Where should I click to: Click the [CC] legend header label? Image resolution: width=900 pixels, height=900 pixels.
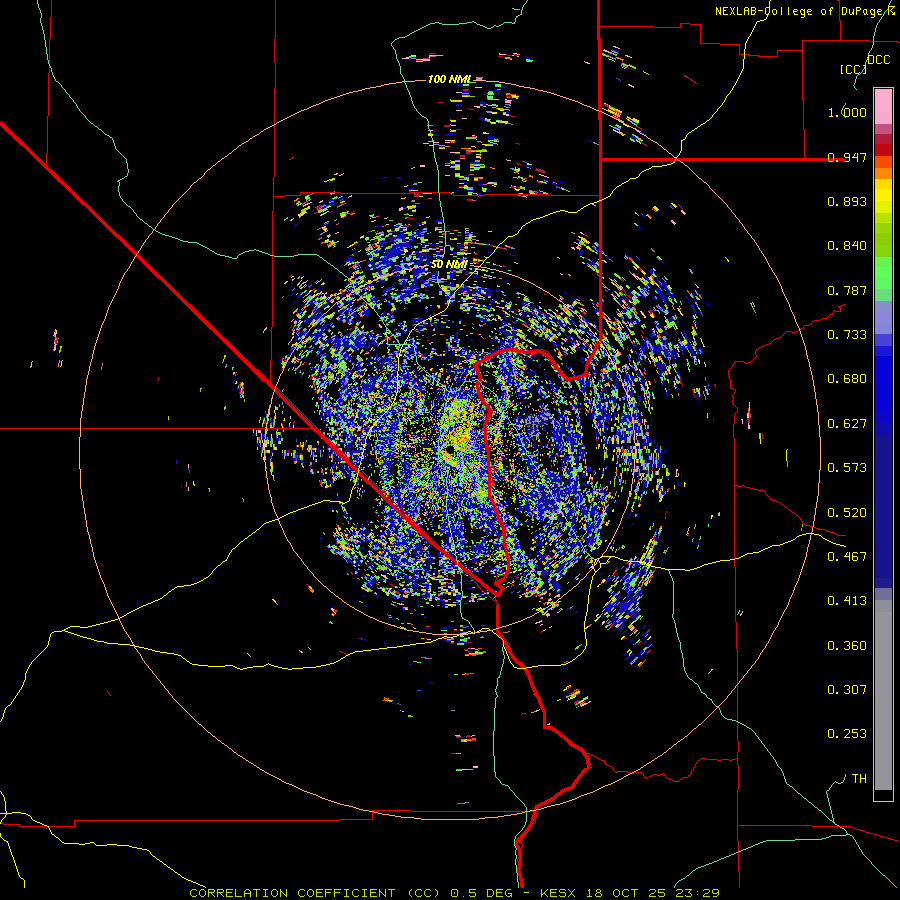coord(854,69)
